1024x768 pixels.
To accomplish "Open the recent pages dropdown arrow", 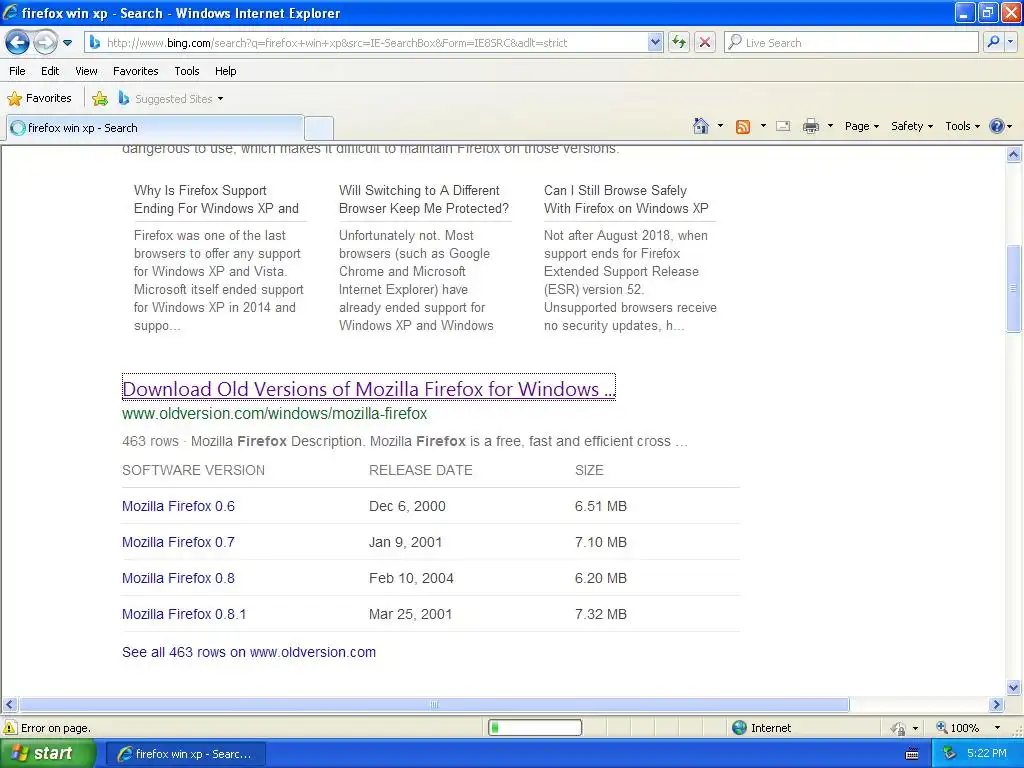I will tap(67, 43).
